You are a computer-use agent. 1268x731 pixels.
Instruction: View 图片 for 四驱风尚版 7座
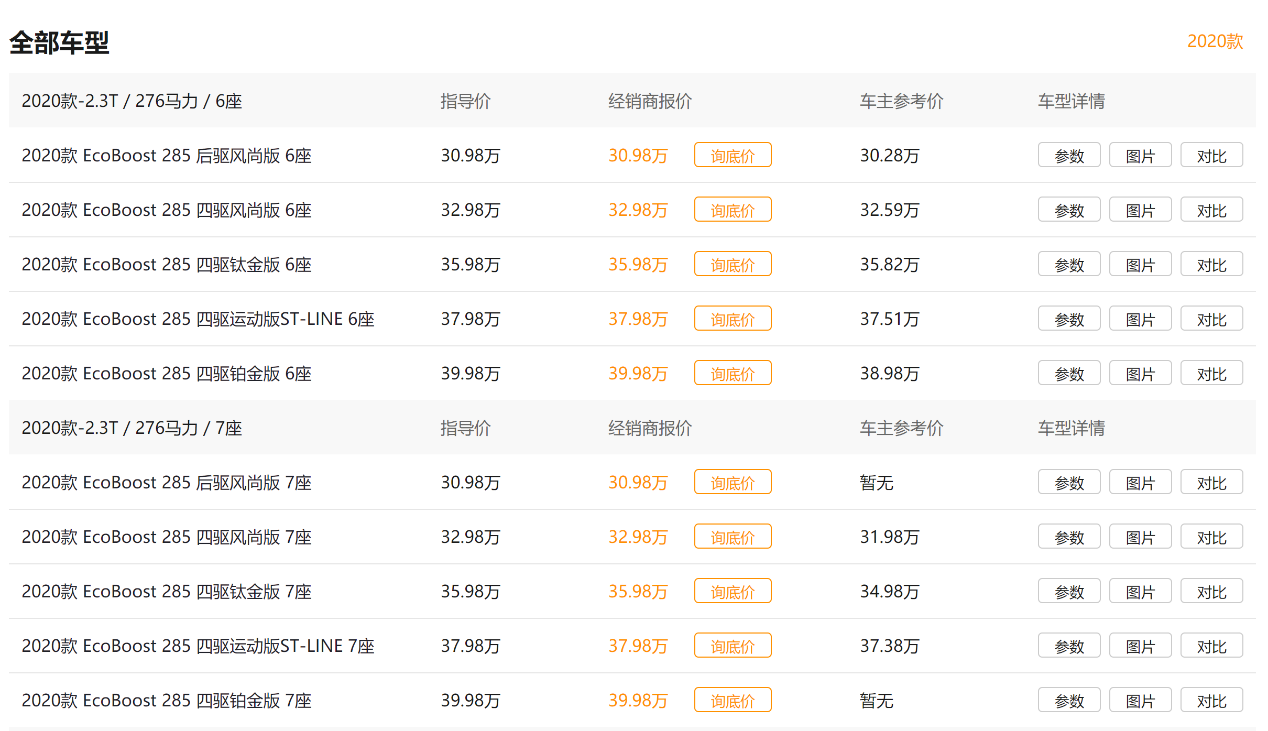click(x=1140, y=537)
